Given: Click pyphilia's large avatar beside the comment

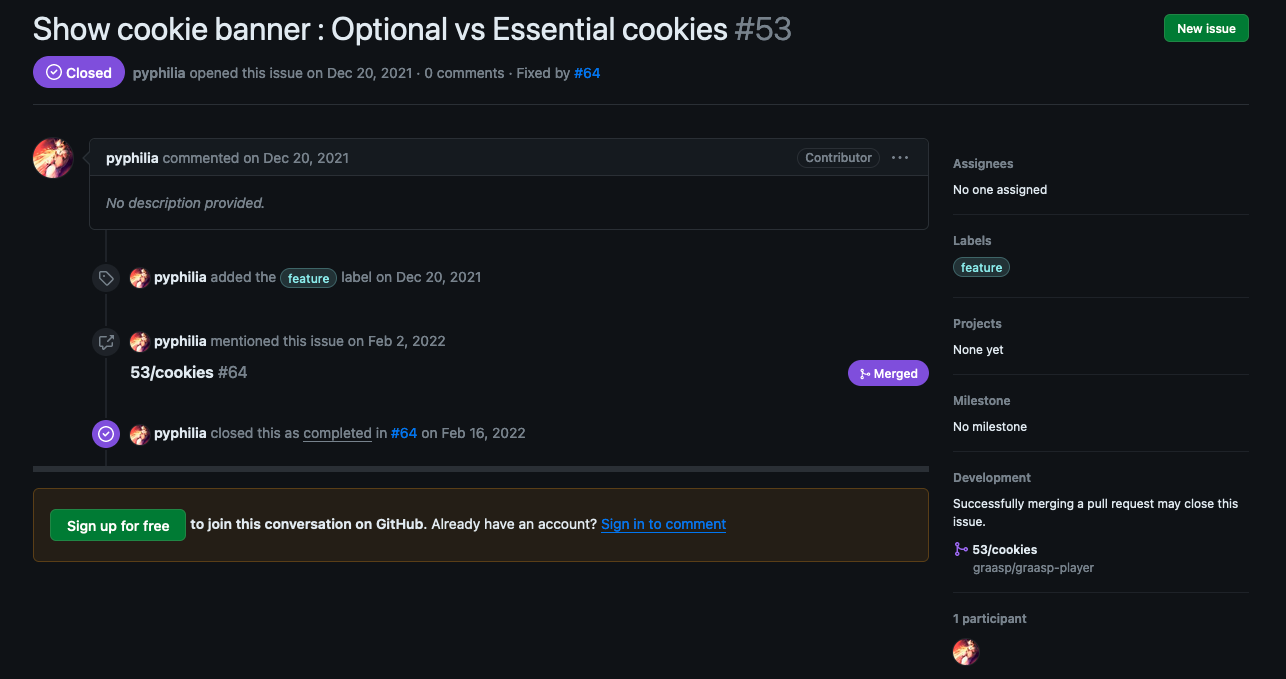Looking at the screenshot, I should click(x=53, y=158).
